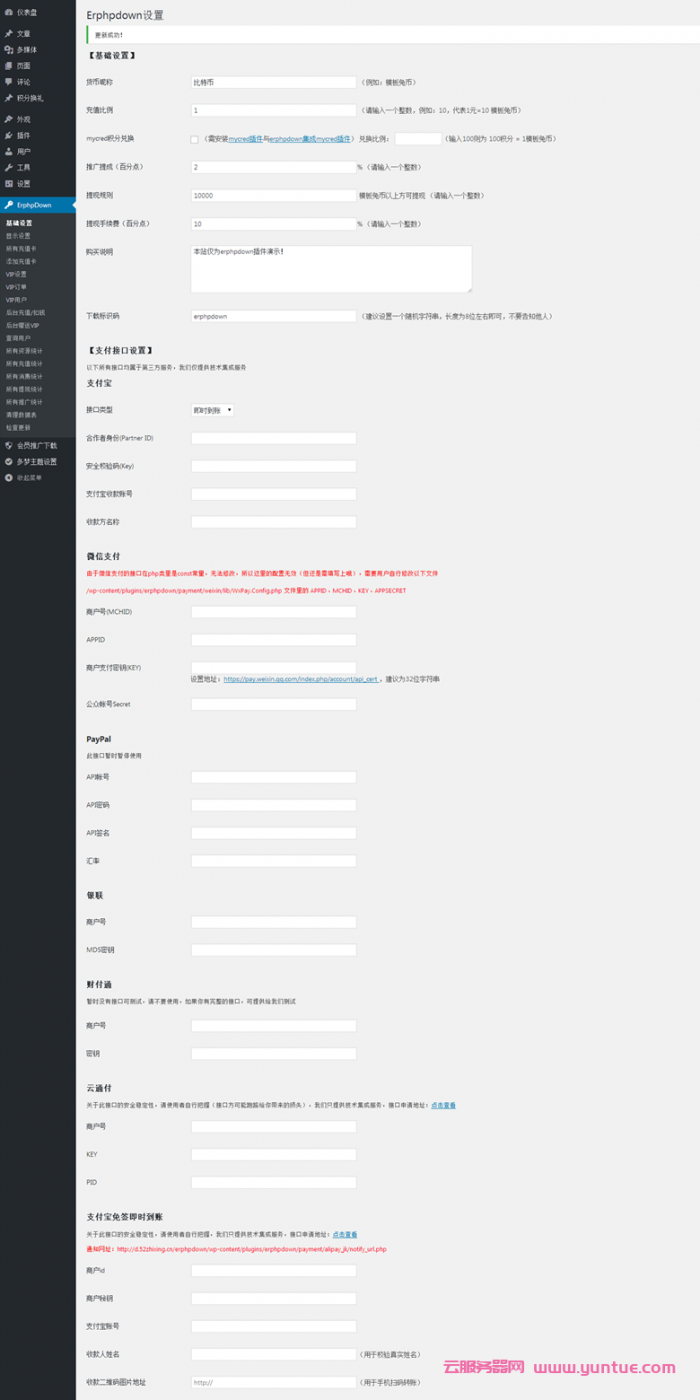700x1400 pixels.
Task: Click the 货币昵称 input field
Action: pos(273,83)
